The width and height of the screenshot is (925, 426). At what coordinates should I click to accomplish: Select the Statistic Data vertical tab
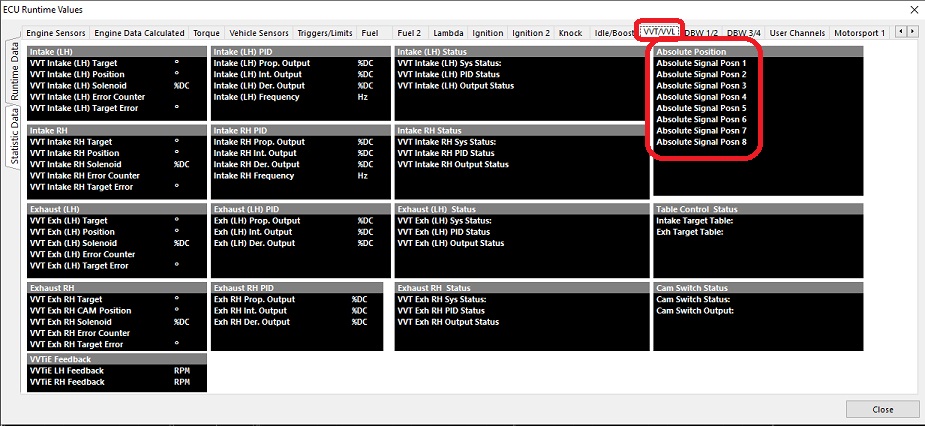point(15,141)
